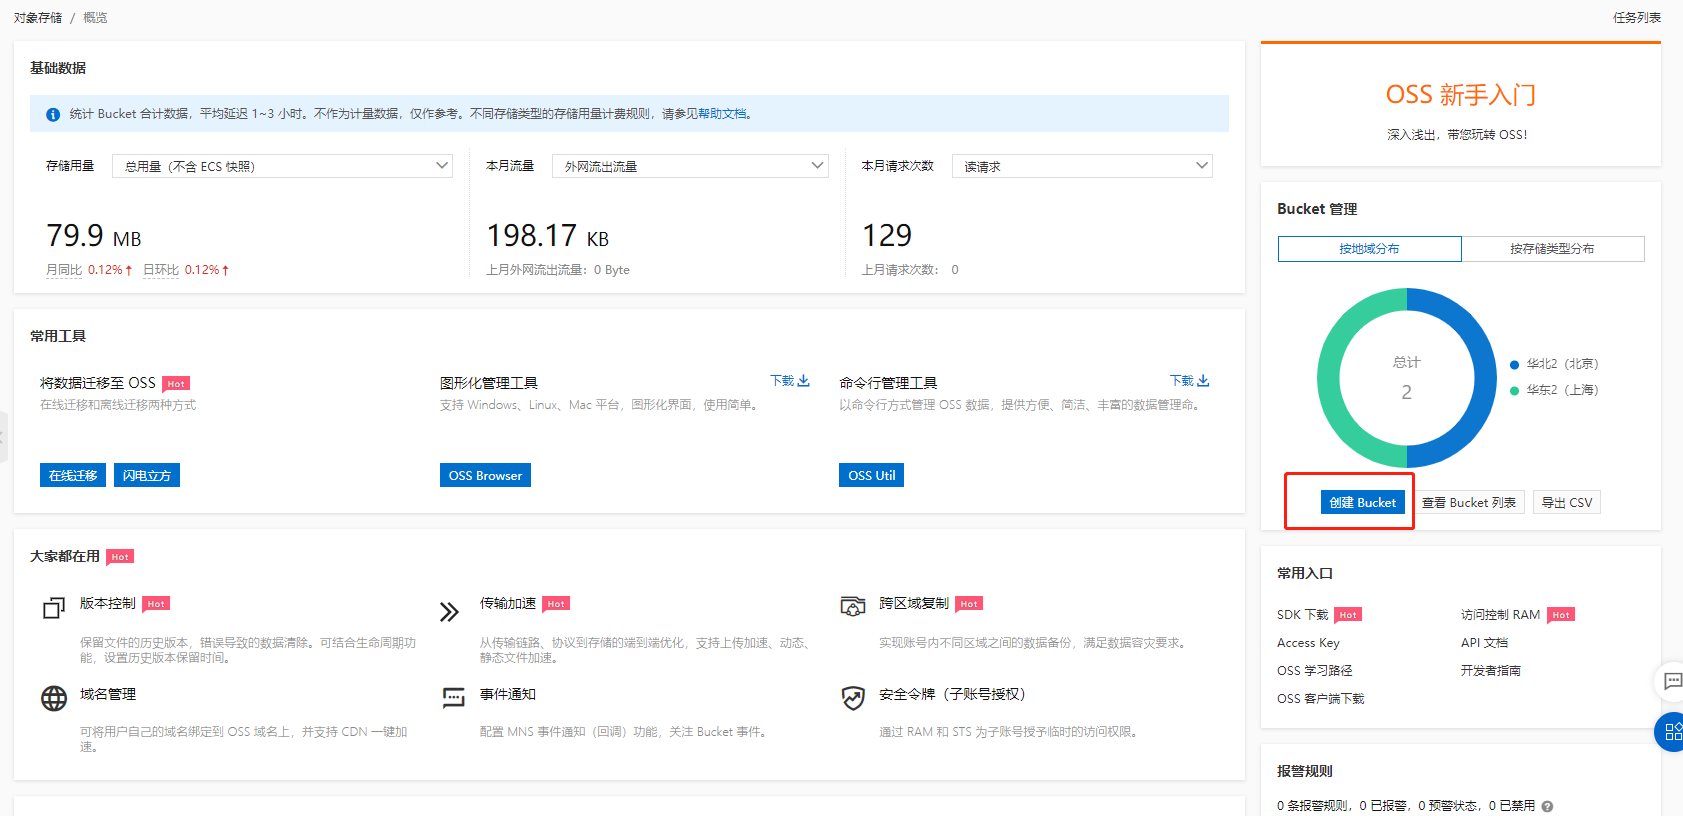Open the 任务列表 link at top right
Viewport: 1683px width, 816px height.
pos(1637,18)
